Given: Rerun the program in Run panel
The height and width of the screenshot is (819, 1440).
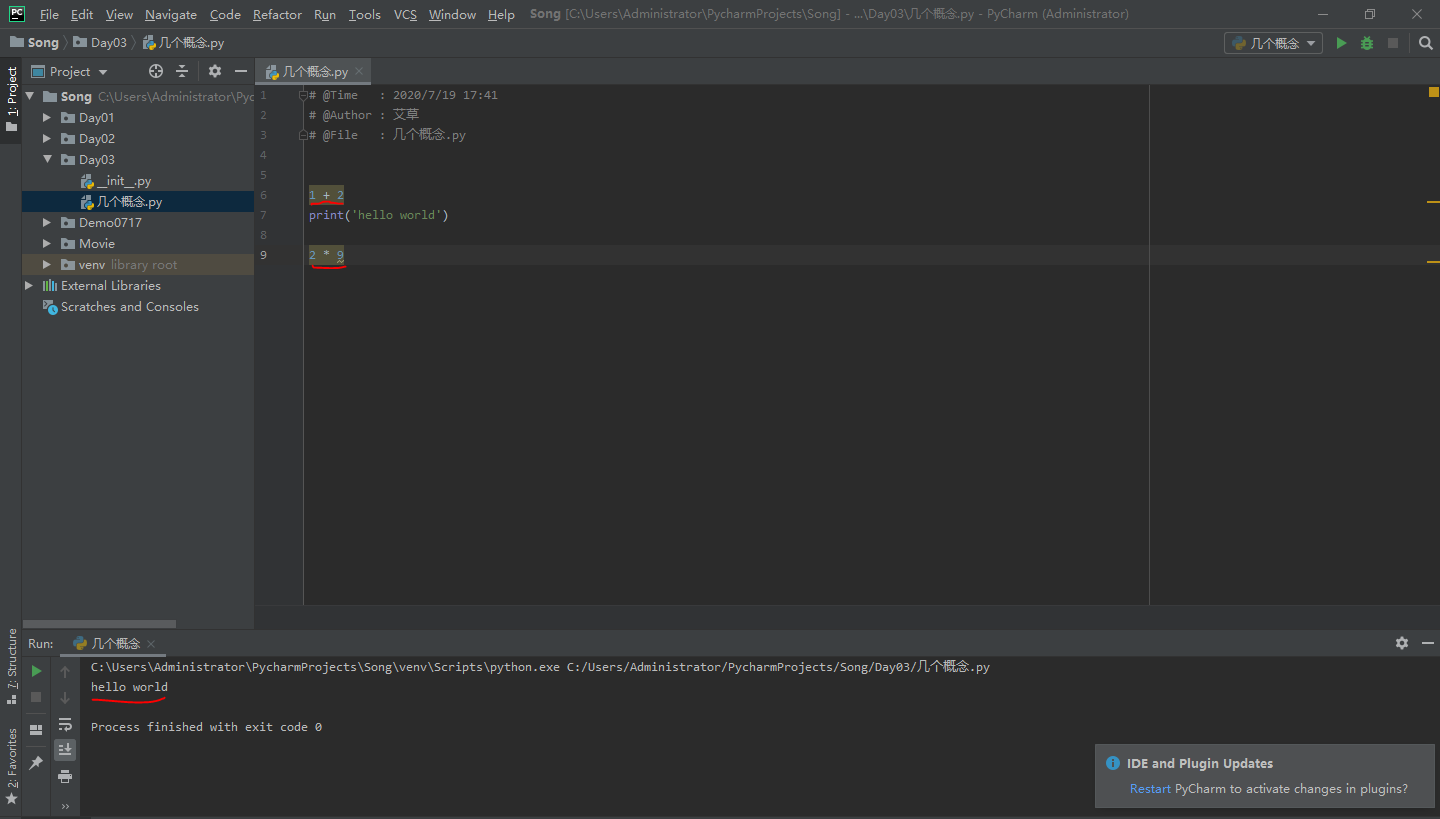Looking at the screenshot, I should tap(36, 671).
